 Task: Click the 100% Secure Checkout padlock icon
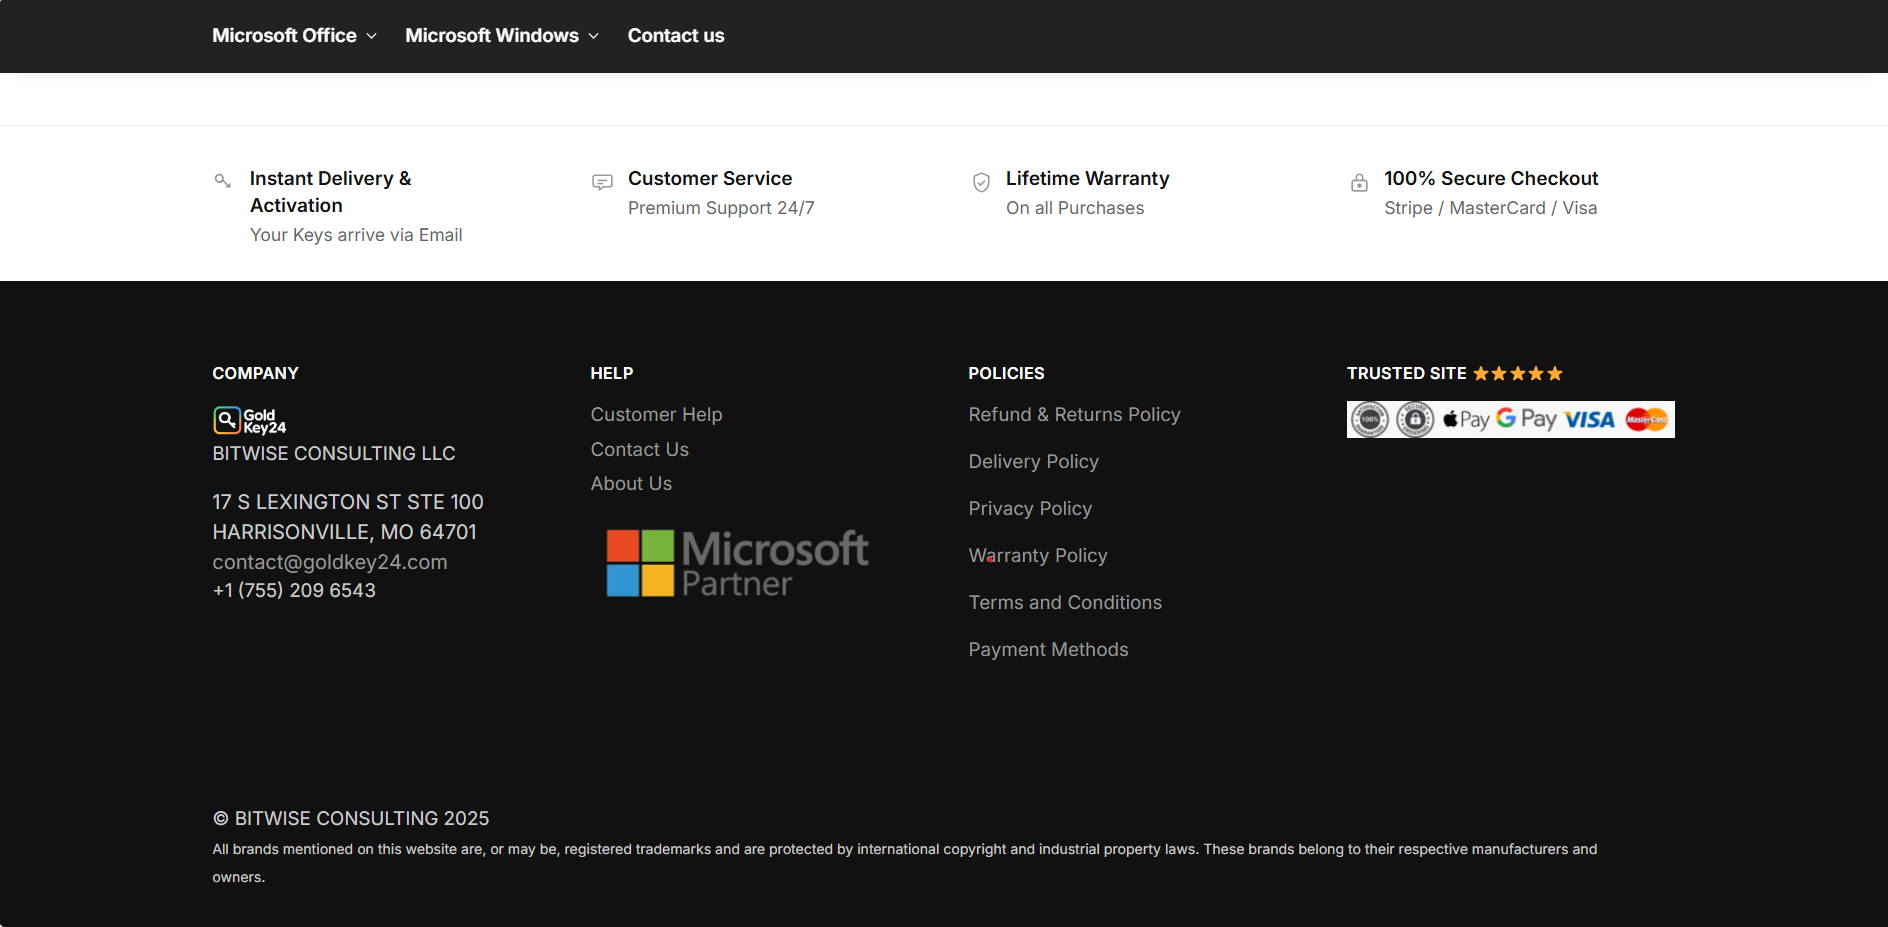1359,182
